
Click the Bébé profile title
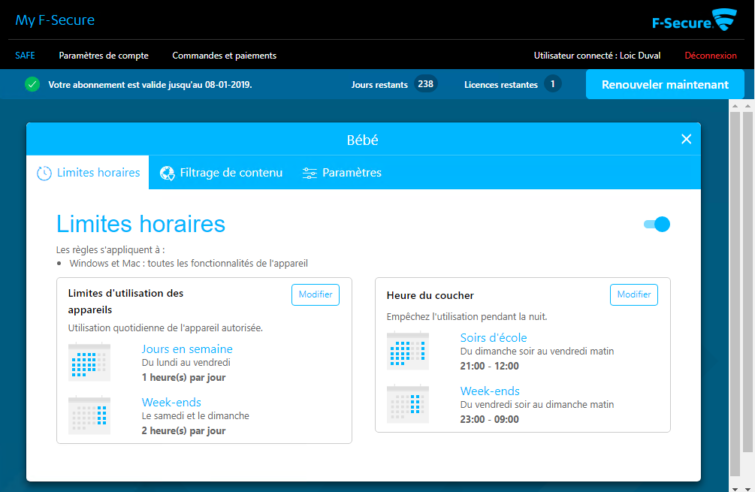click(363, 140)
